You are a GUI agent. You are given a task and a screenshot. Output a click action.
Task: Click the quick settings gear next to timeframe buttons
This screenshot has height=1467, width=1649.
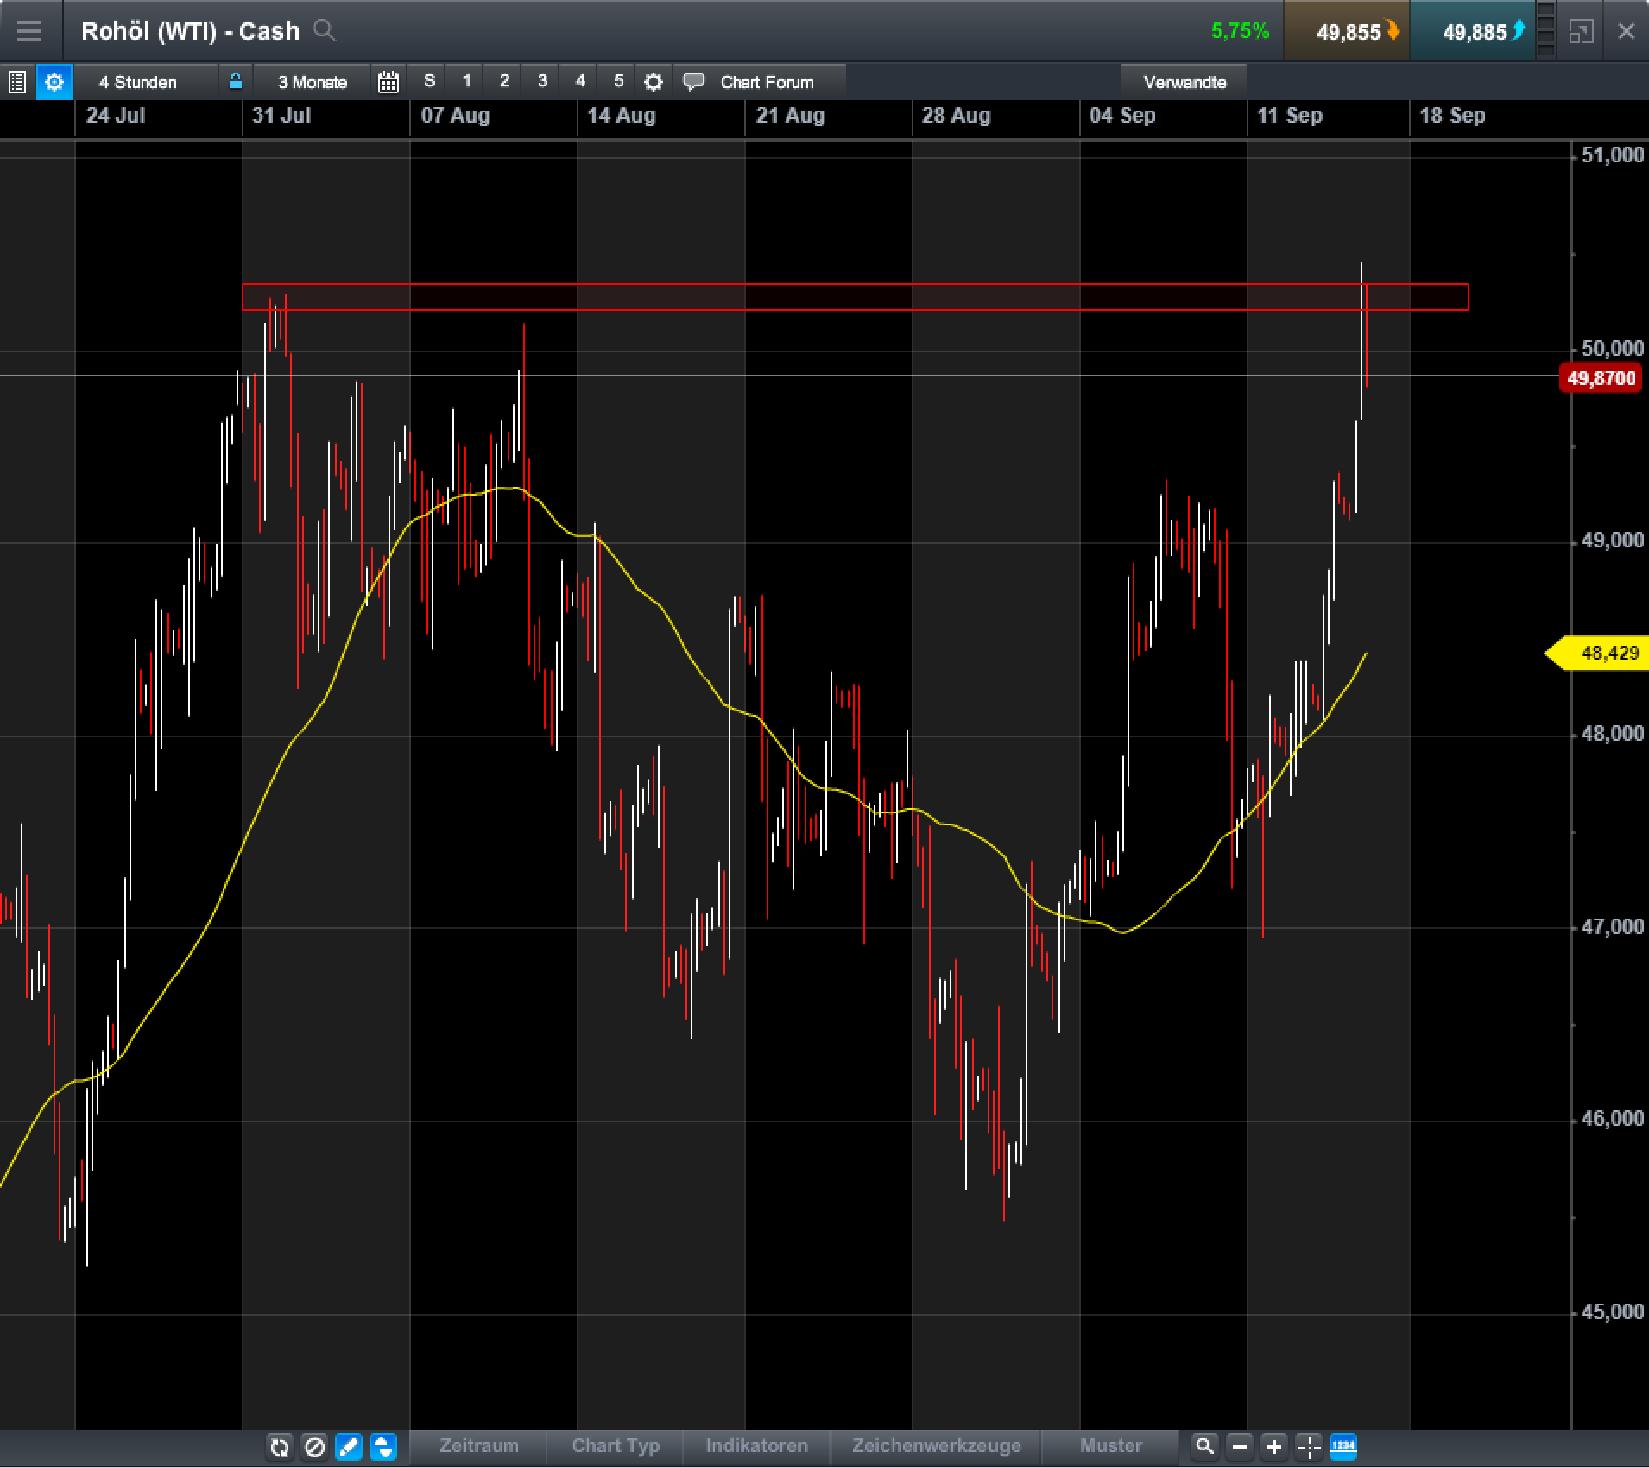coord(653,82)
